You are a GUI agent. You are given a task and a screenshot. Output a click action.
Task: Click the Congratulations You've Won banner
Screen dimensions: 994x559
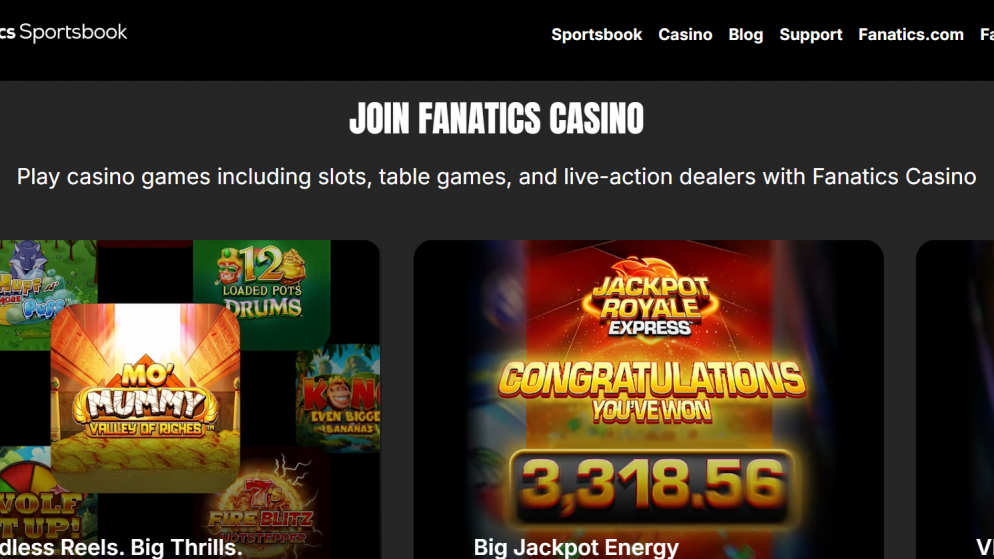pos(652,391)
